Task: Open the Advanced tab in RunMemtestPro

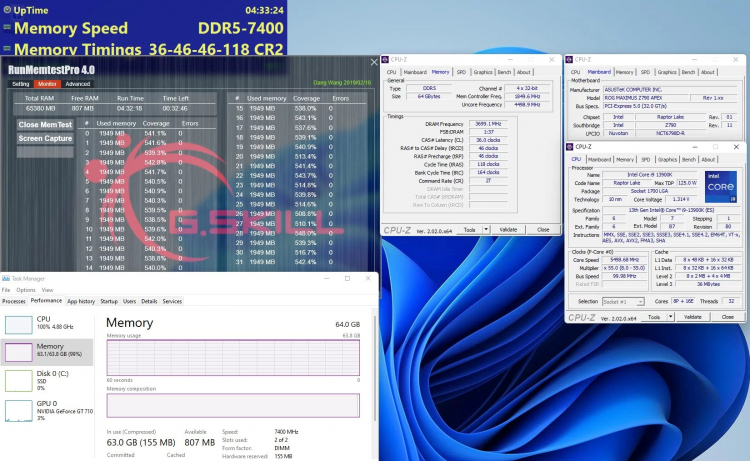Action: coord(77,84)
